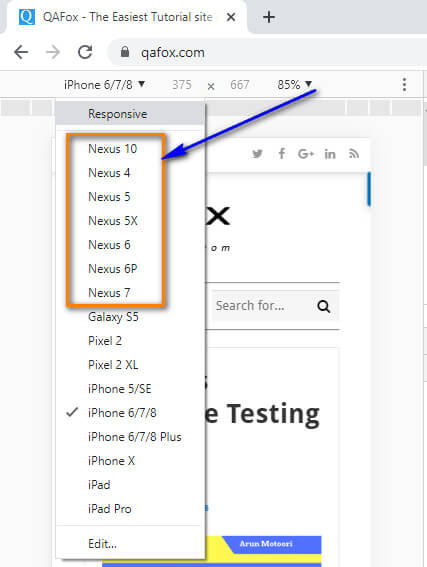427x567 pixels.
Task: Open the 85% zoom dropdown
Action: click(x=294, y=85)
